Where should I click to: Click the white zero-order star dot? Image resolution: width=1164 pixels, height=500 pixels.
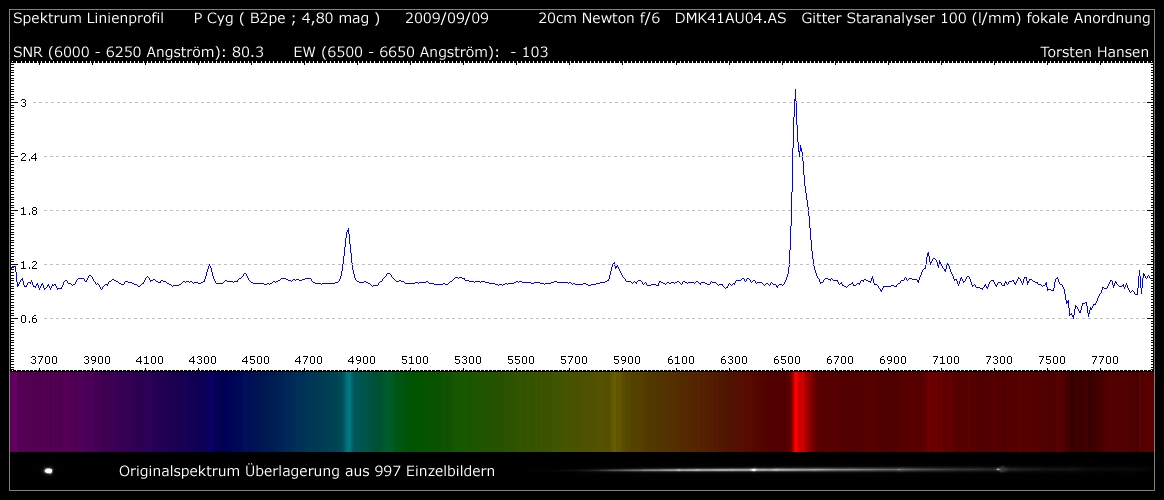[48, 470]
